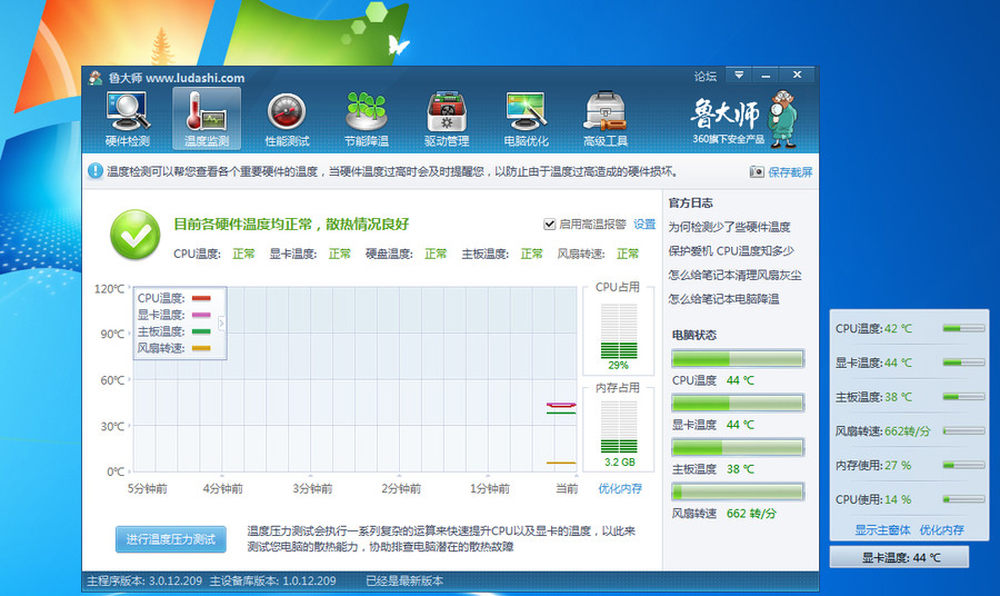Click the widget's CPU温度 42 ℃ mini bar
1000x596 pixels.
tap(963, 328)
